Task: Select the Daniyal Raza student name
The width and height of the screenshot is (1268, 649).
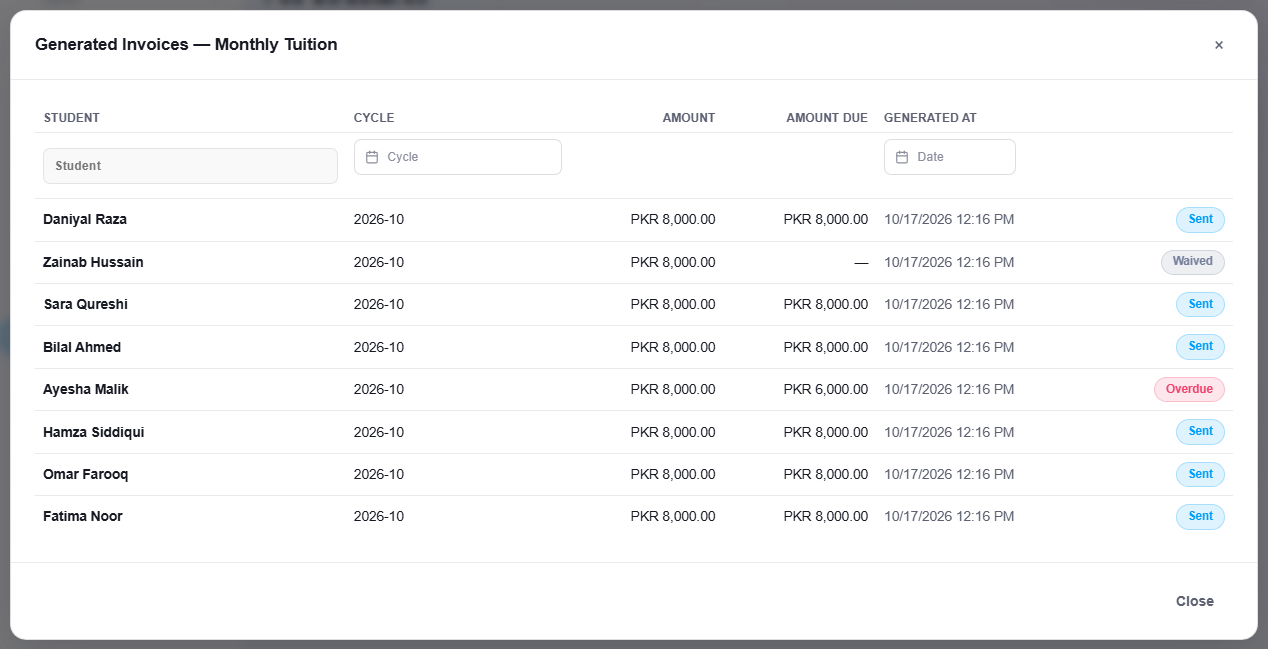Action: pos(85,219)
